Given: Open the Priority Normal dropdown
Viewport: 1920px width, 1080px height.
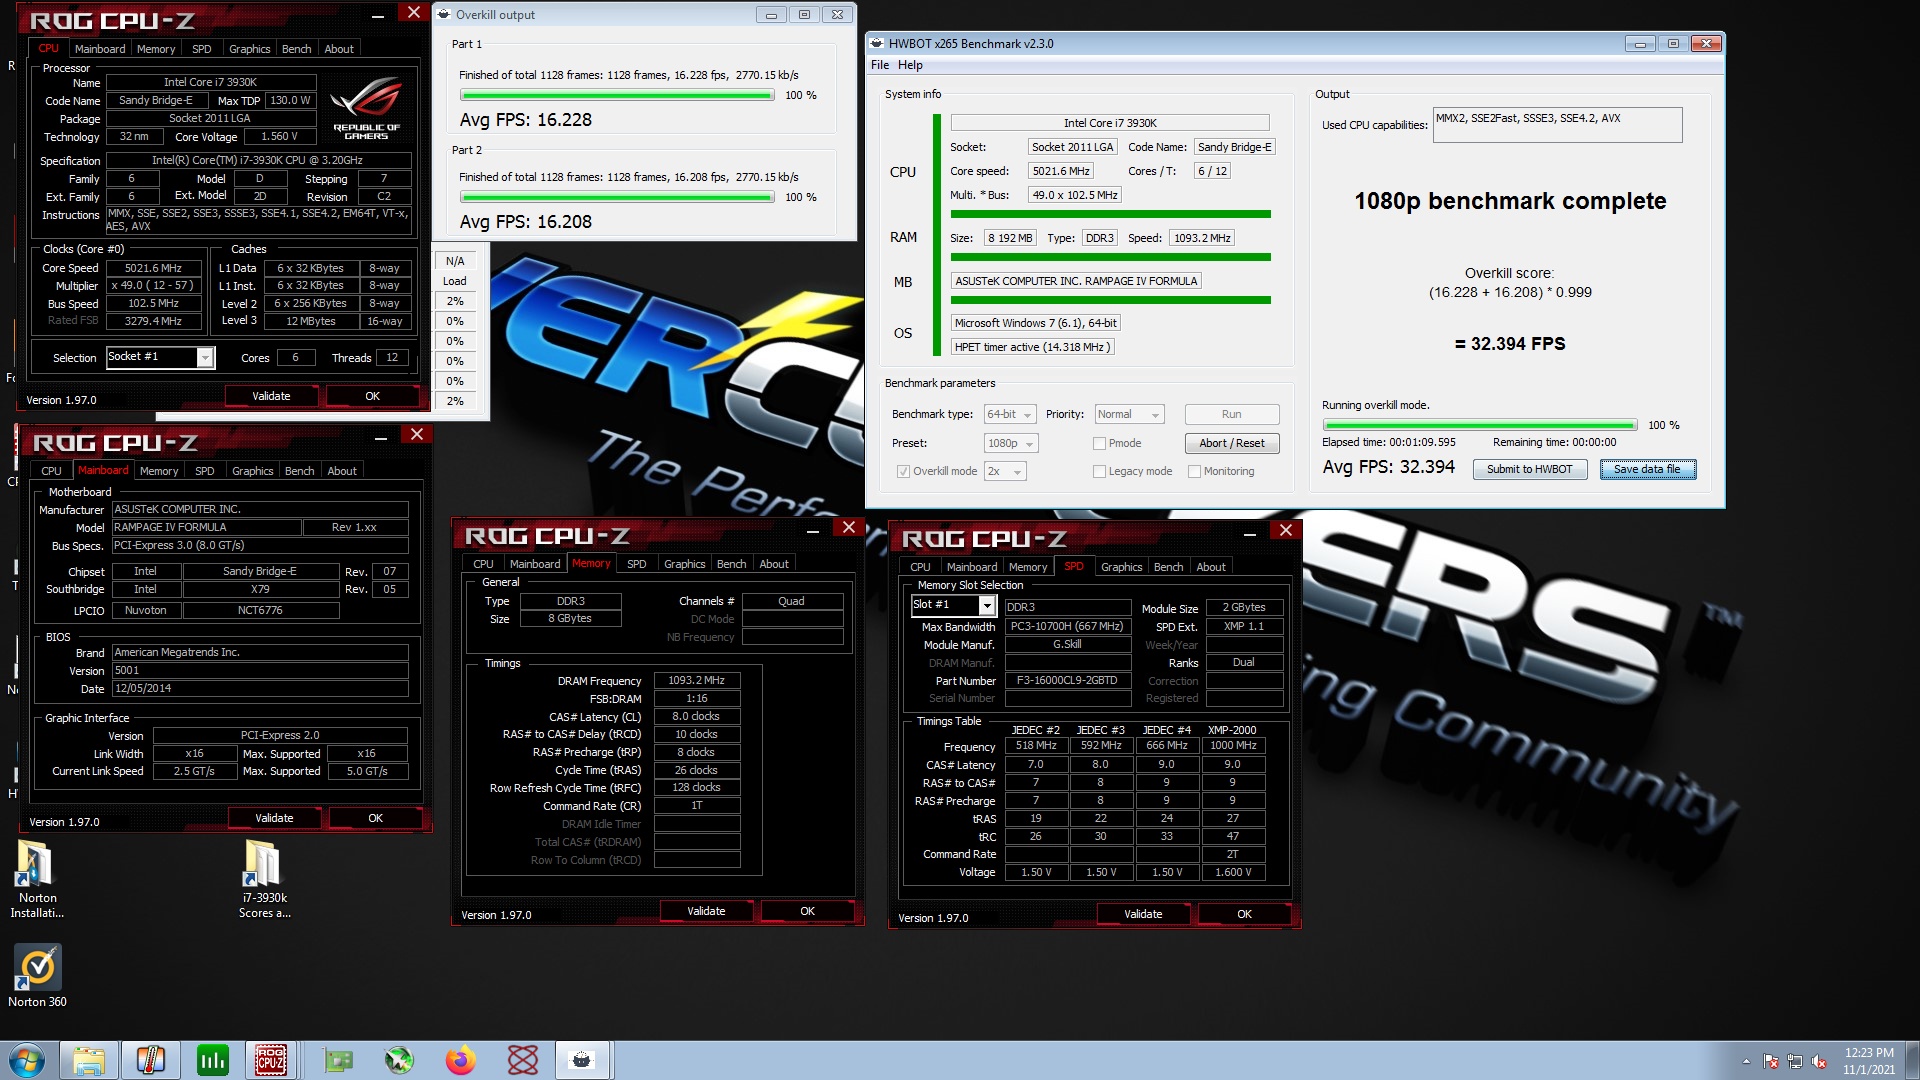Looking at the screenshot, I should [1129, 415].
